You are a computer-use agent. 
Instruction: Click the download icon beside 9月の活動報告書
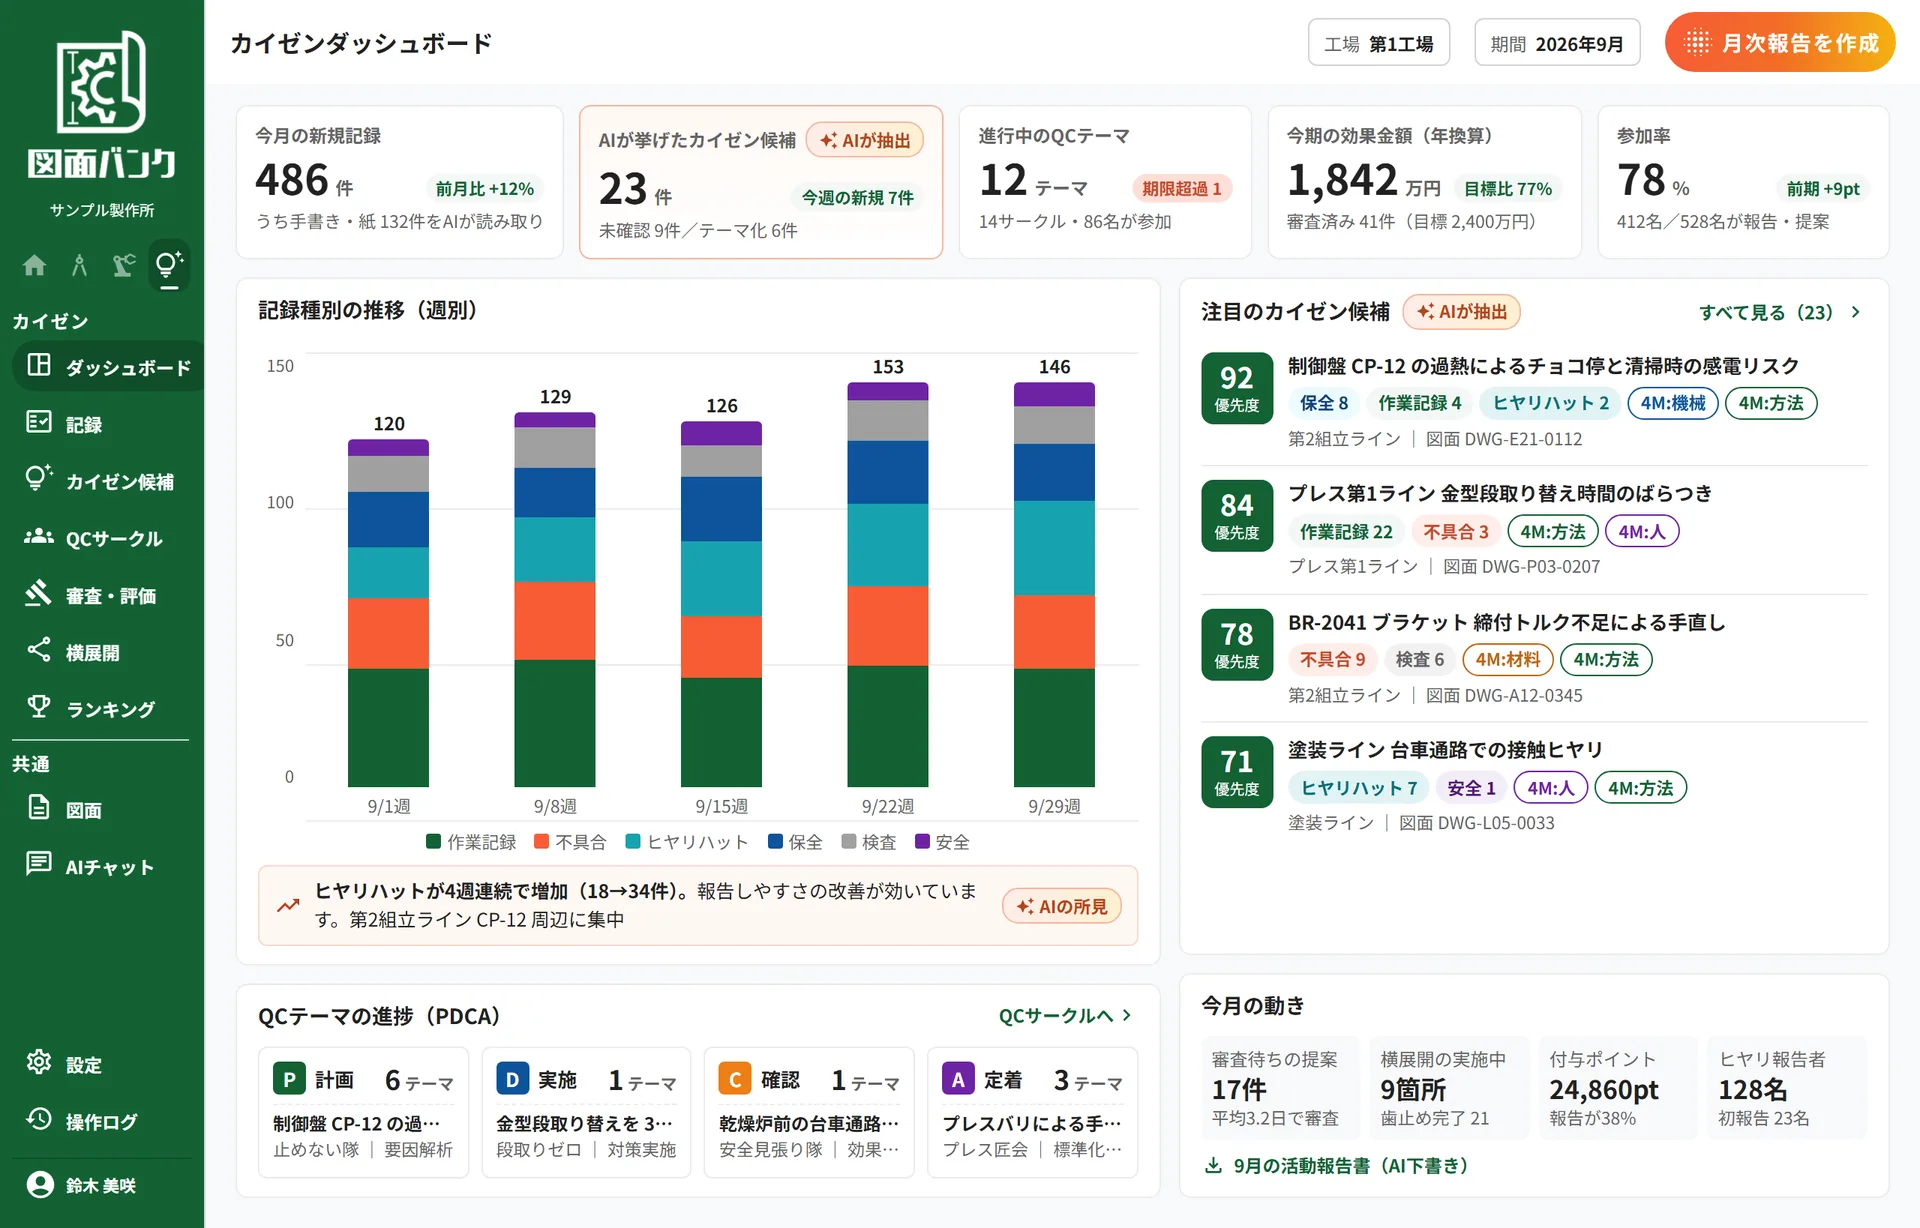(x=1213, y=1165)
